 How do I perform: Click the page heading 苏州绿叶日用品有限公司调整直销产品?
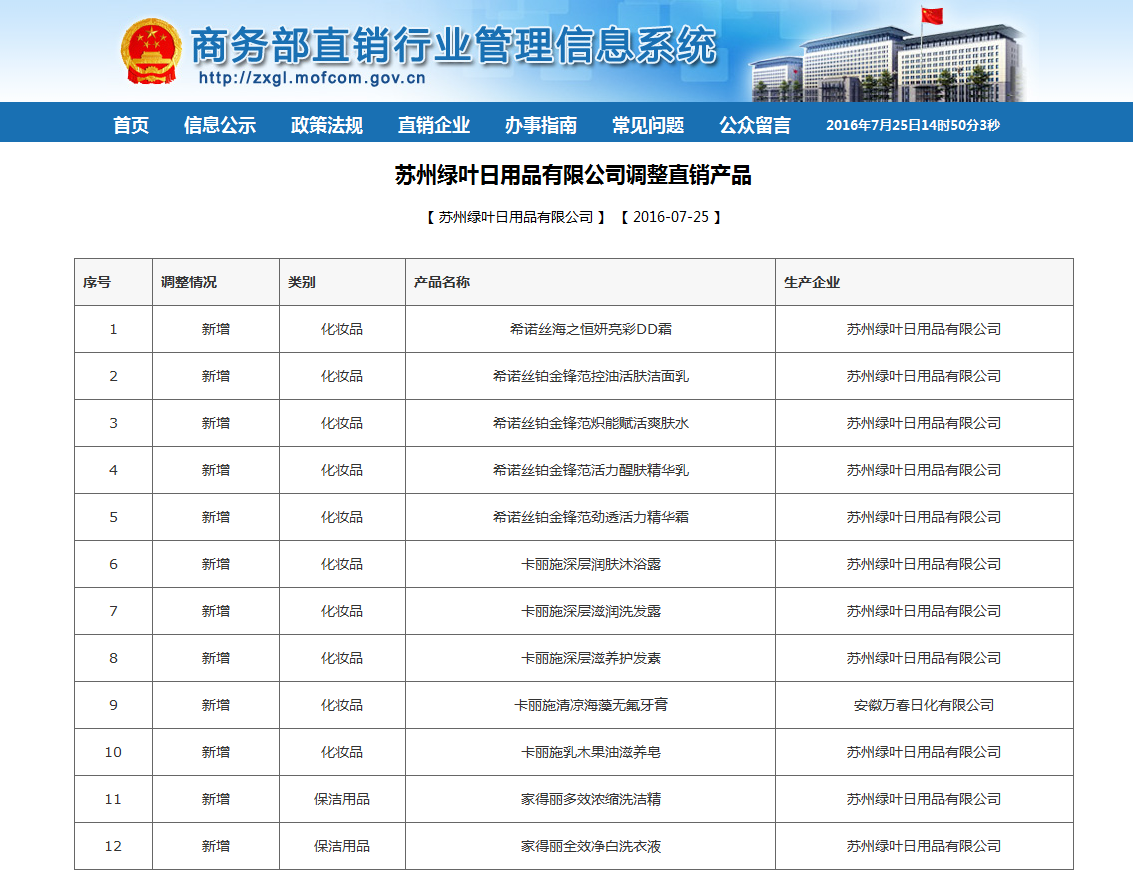tap(573, 176)
